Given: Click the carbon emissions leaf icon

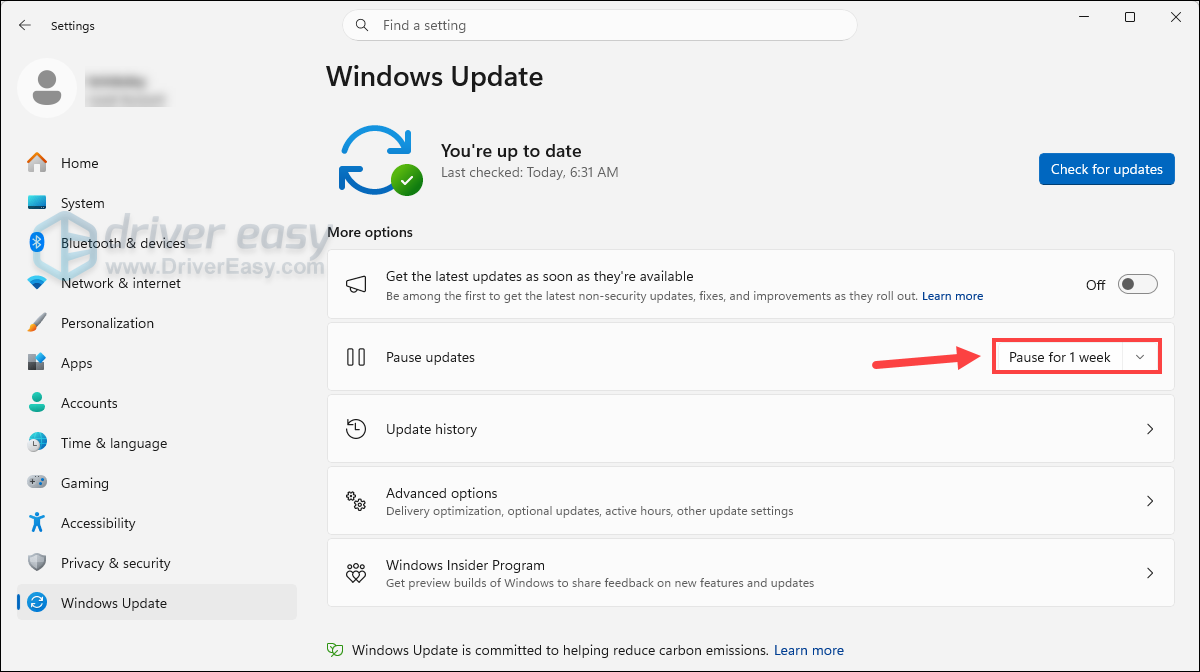Looking at the screenshot, I should tap(336, 650).
